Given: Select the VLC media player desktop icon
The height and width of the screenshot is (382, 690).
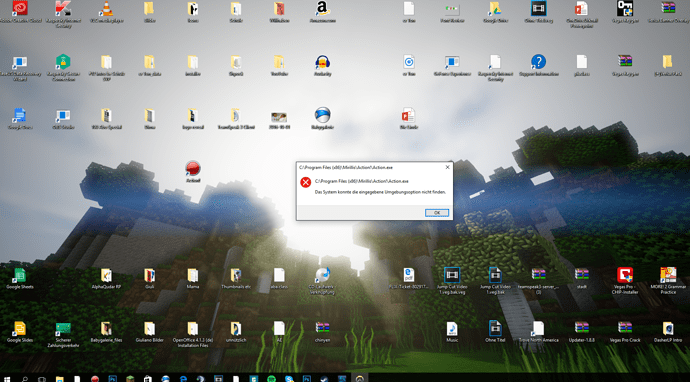Looking at the screenshot, I should tap(106, 12).
